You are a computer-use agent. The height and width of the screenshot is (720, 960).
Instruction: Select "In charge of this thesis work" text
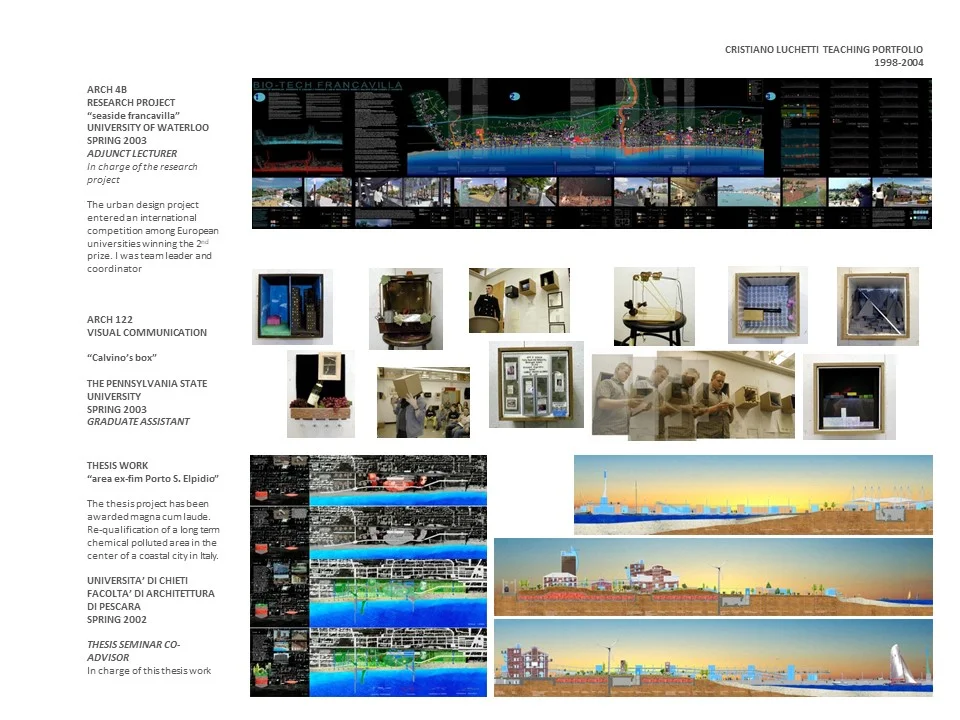click(x=149, y=670)
